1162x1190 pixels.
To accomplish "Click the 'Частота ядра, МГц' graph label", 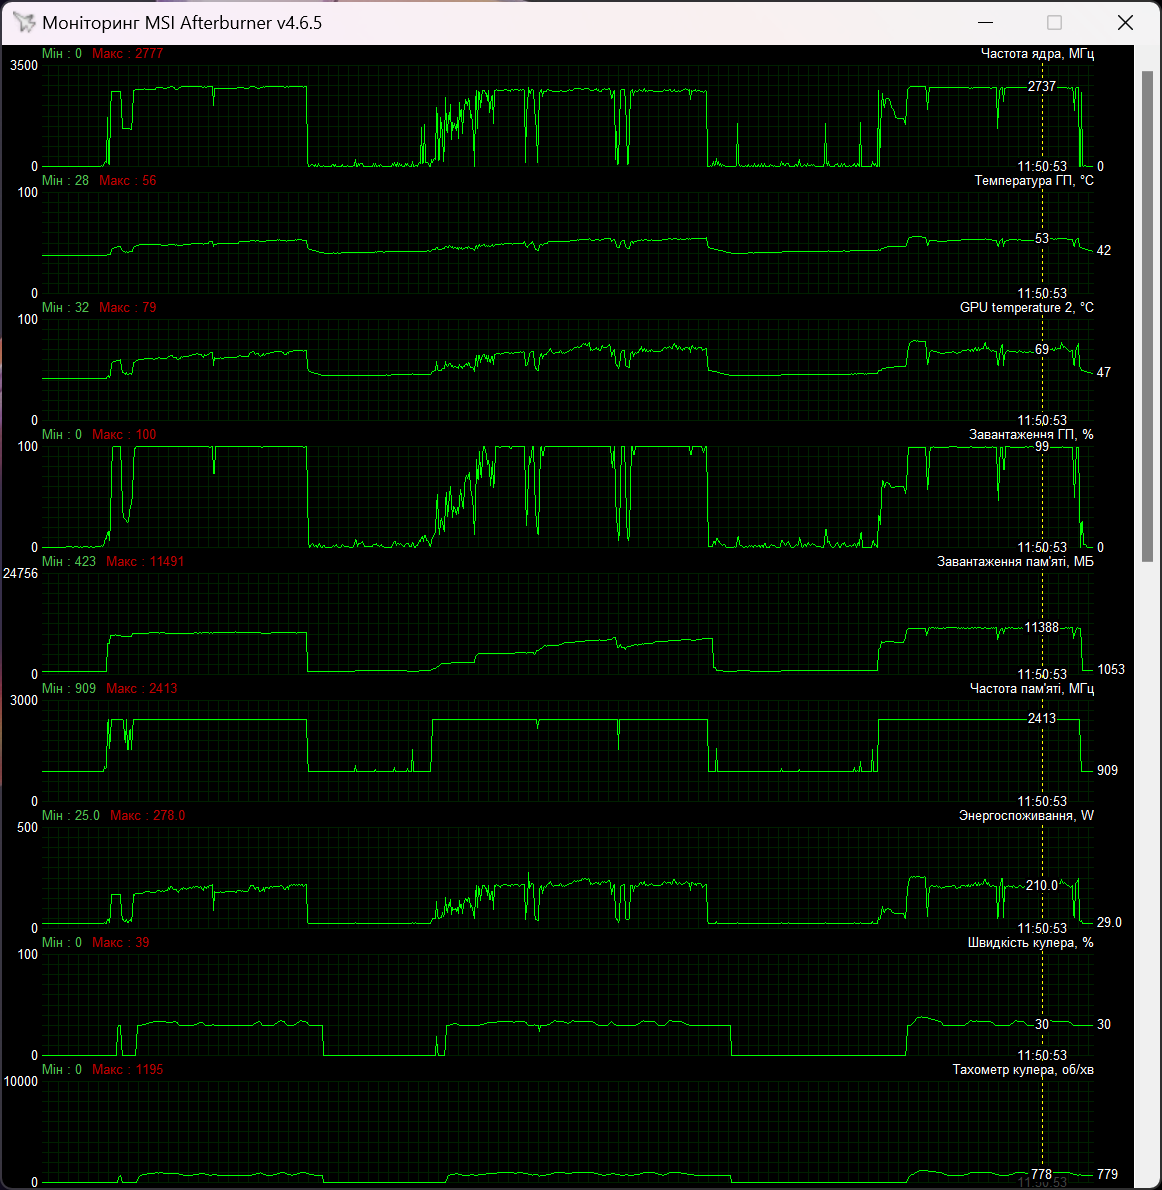I will click(1037, 53).
